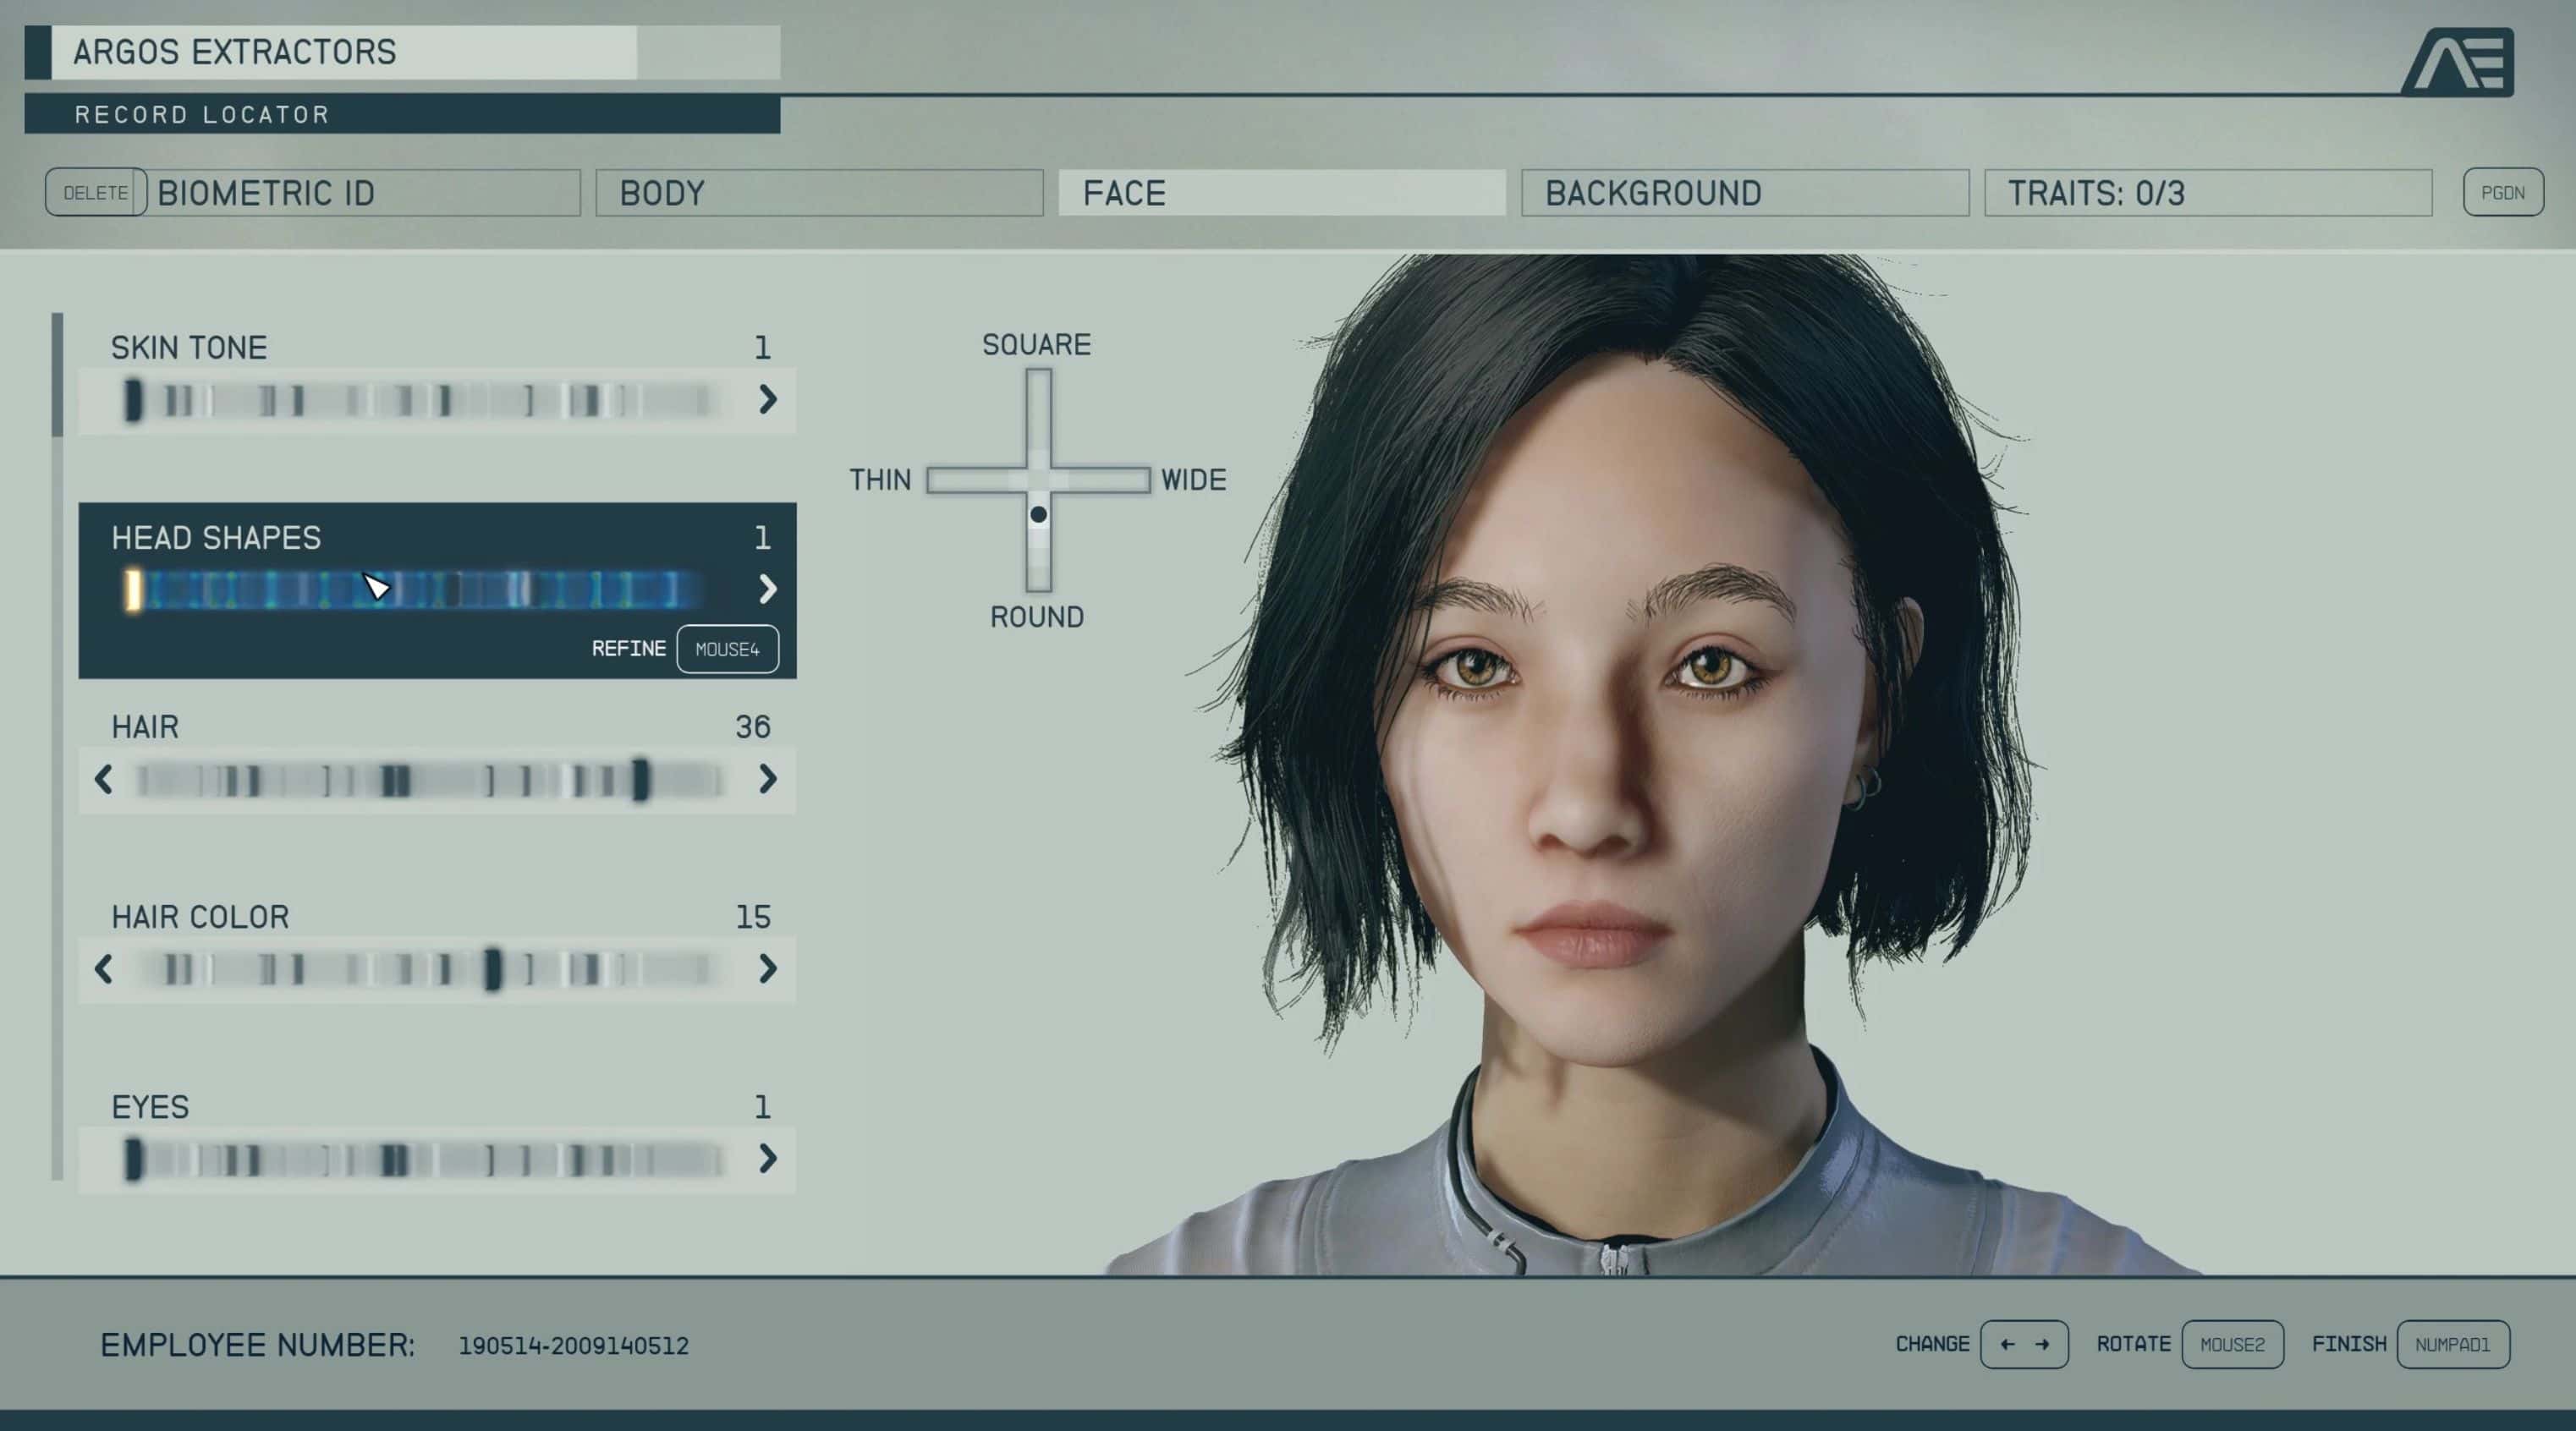Open the Traits 0/3 tab
The image size is (2576, 1431).
tap(2207, 193)
